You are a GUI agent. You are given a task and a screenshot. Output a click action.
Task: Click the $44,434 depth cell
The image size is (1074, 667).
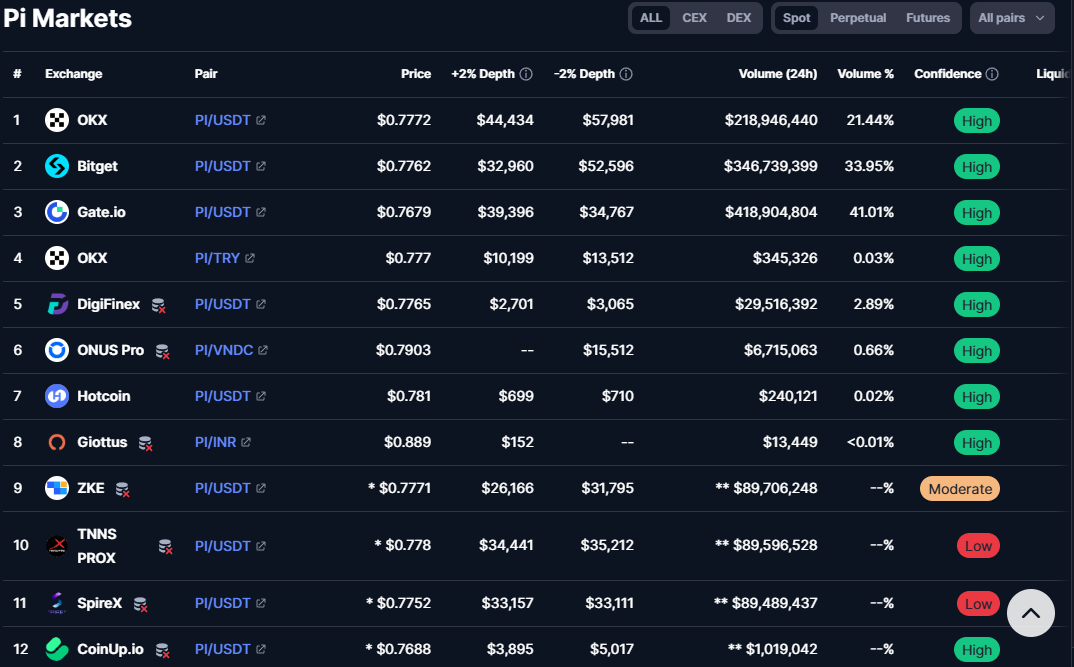tap(505, 120)
